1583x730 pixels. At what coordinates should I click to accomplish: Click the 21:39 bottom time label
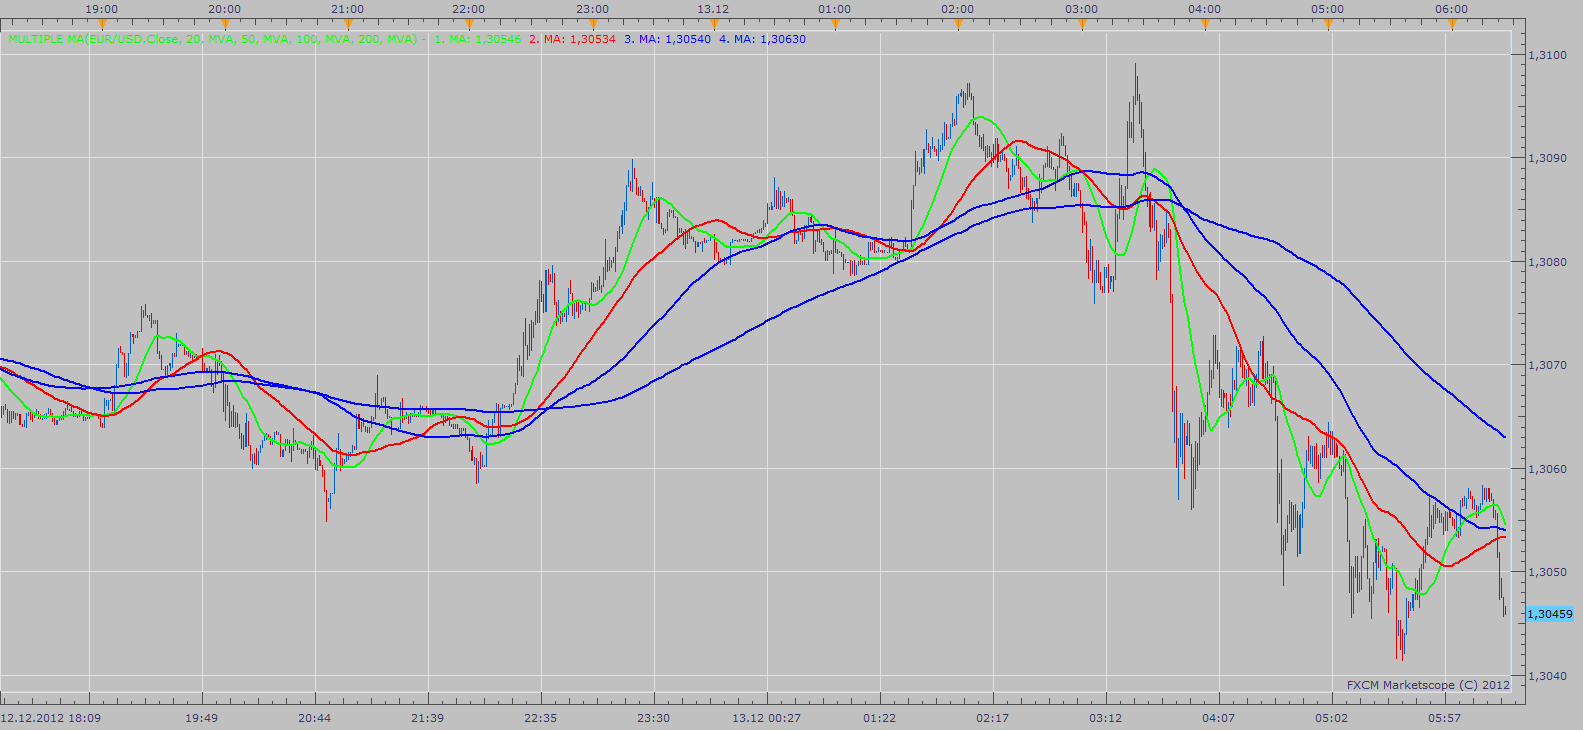[428, 718]
